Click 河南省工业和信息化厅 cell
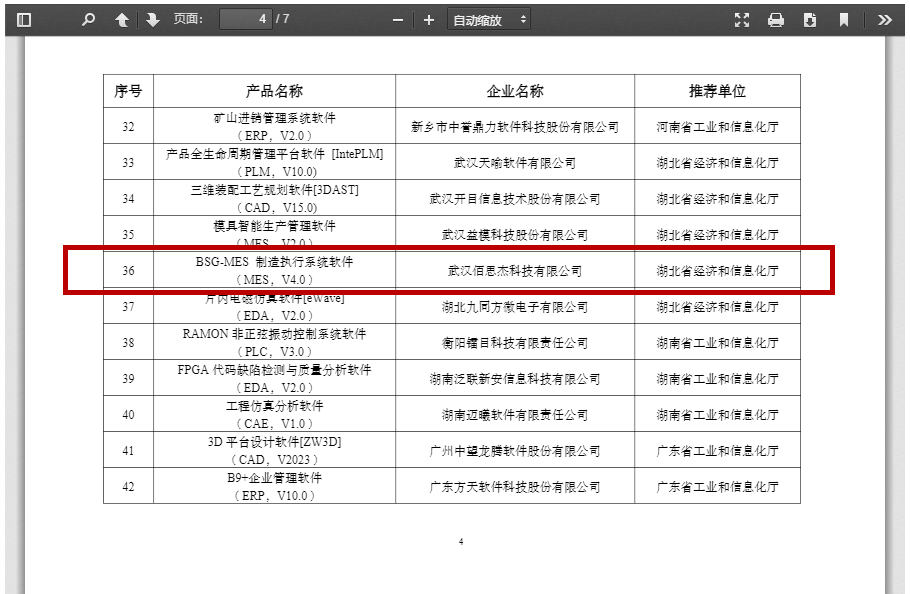Viewport: 910px width, 594px height. click(x=717, y=127)
